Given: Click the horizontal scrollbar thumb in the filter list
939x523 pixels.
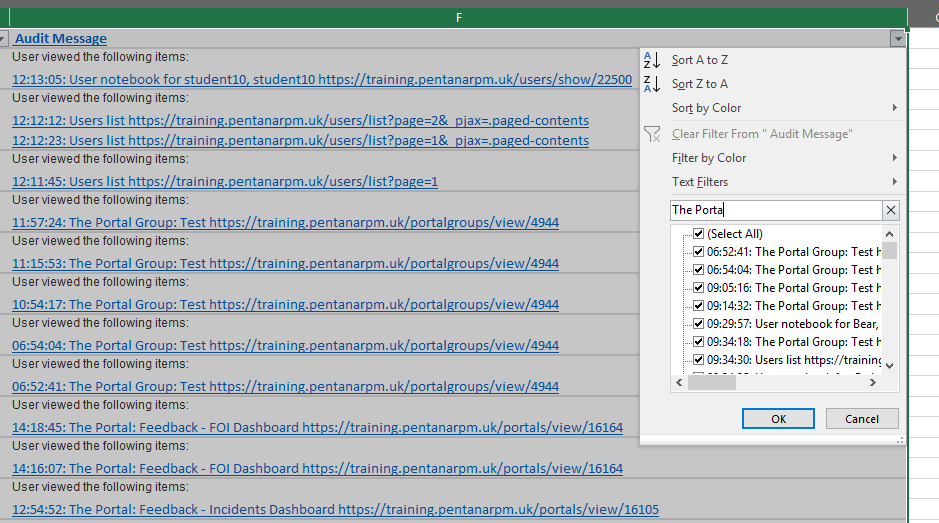Looking at the screenshot, I should (x=711, y=383).
